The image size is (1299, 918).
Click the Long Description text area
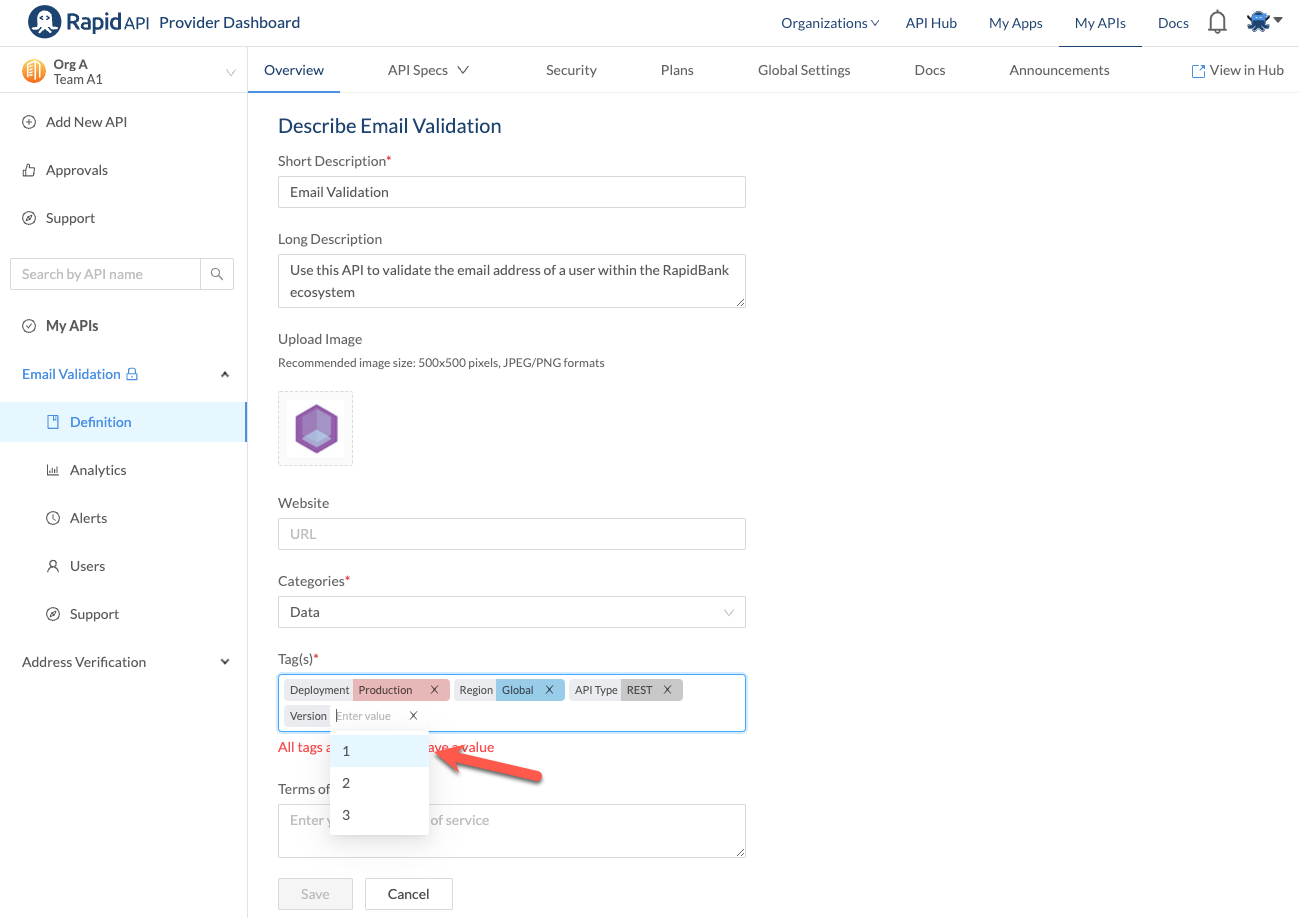[x=512, y=281]
